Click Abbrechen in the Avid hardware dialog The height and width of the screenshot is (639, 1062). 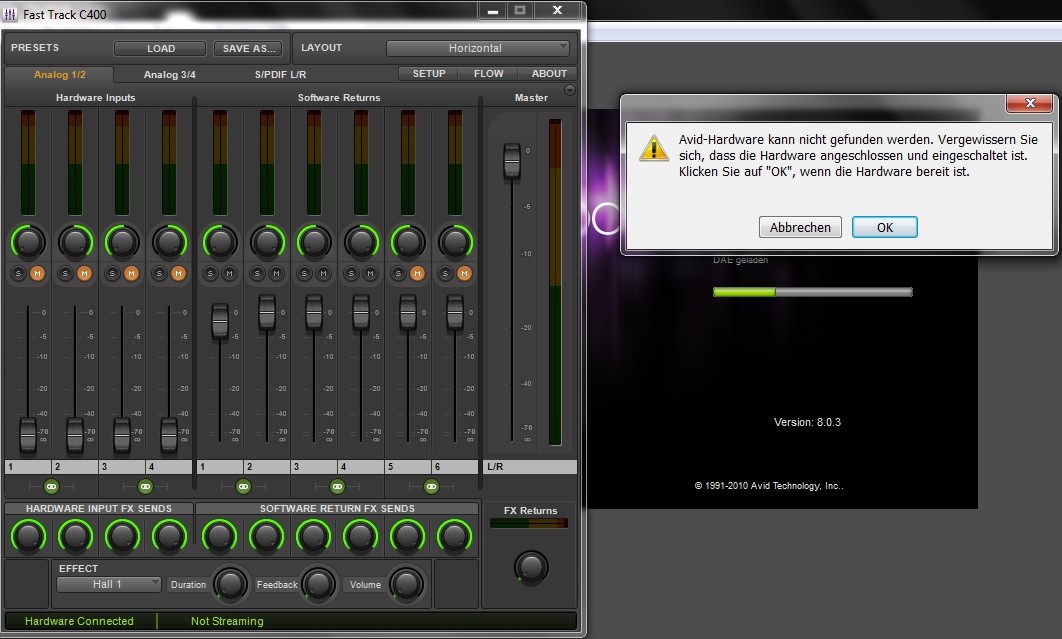pyautogui.click(x=800, y=227)
